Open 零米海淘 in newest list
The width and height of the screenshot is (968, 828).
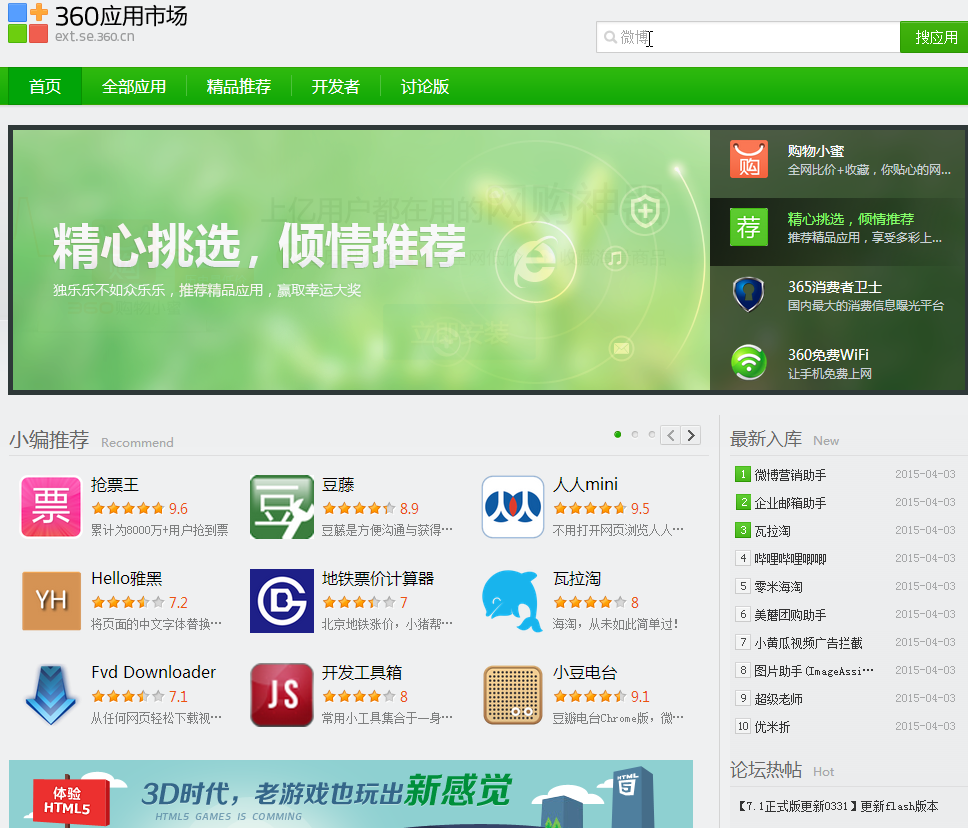778,587
